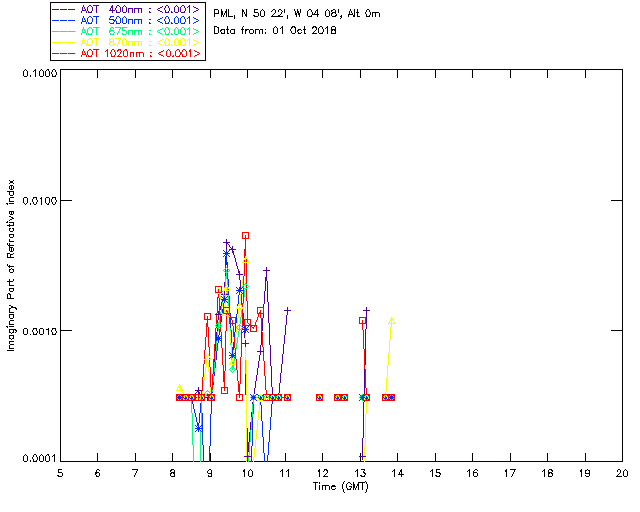The width and height of the screenshot is (640, 512).
Task: Click the AOT 1020nm red legend entry
Action: tap(128, 53)
